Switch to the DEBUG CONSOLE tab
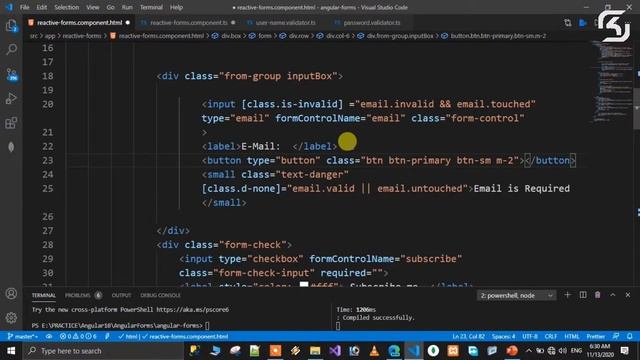The image size is (640, 360). [x=160, y=295]
